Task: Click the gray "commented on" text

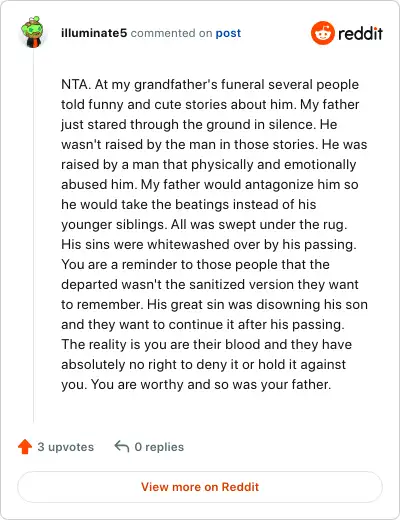Action: click(x=171, y=33)
